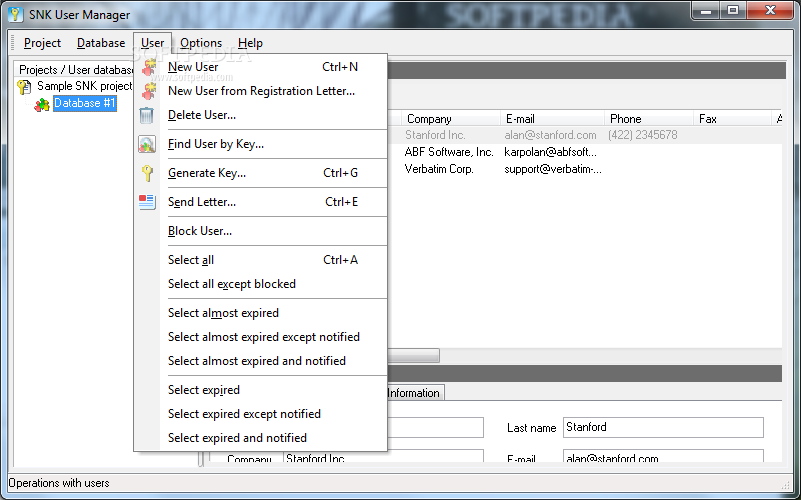Open the Database menu
Image resolution: width=801 pixels, height=500 pixels.
coord(101,43)
